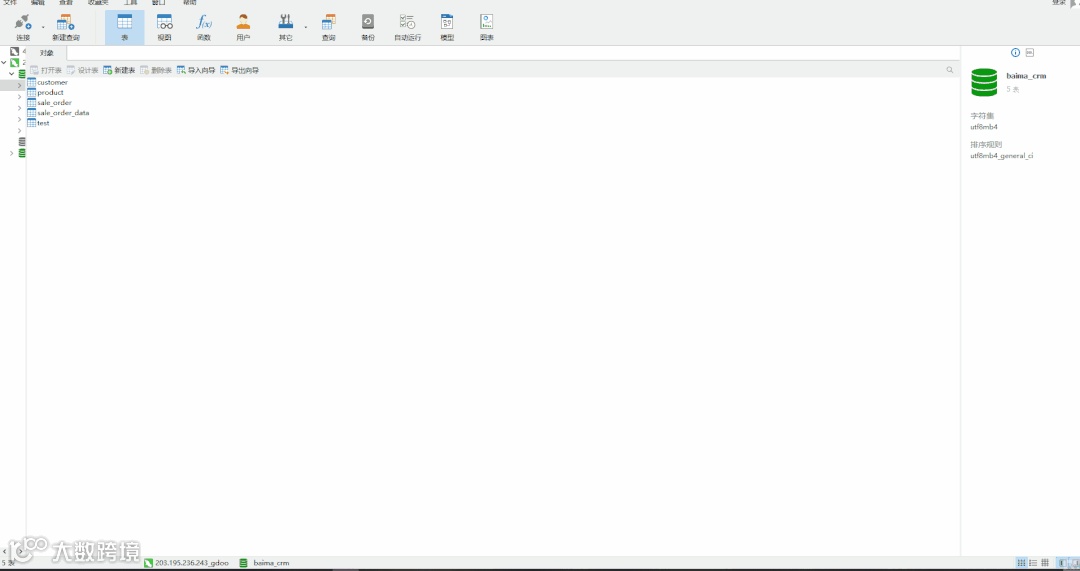Expand the bottom green database tree node
Image resolution: width=1080 pixels, height=571 pixels.
pos(12,153)
